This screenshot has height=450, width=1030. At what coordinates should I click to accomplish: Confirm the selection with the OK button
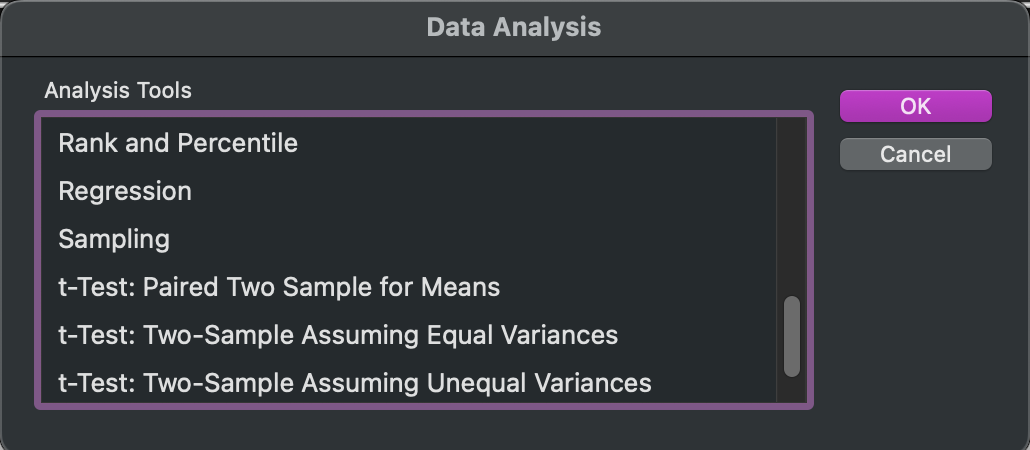click(916, 106)
